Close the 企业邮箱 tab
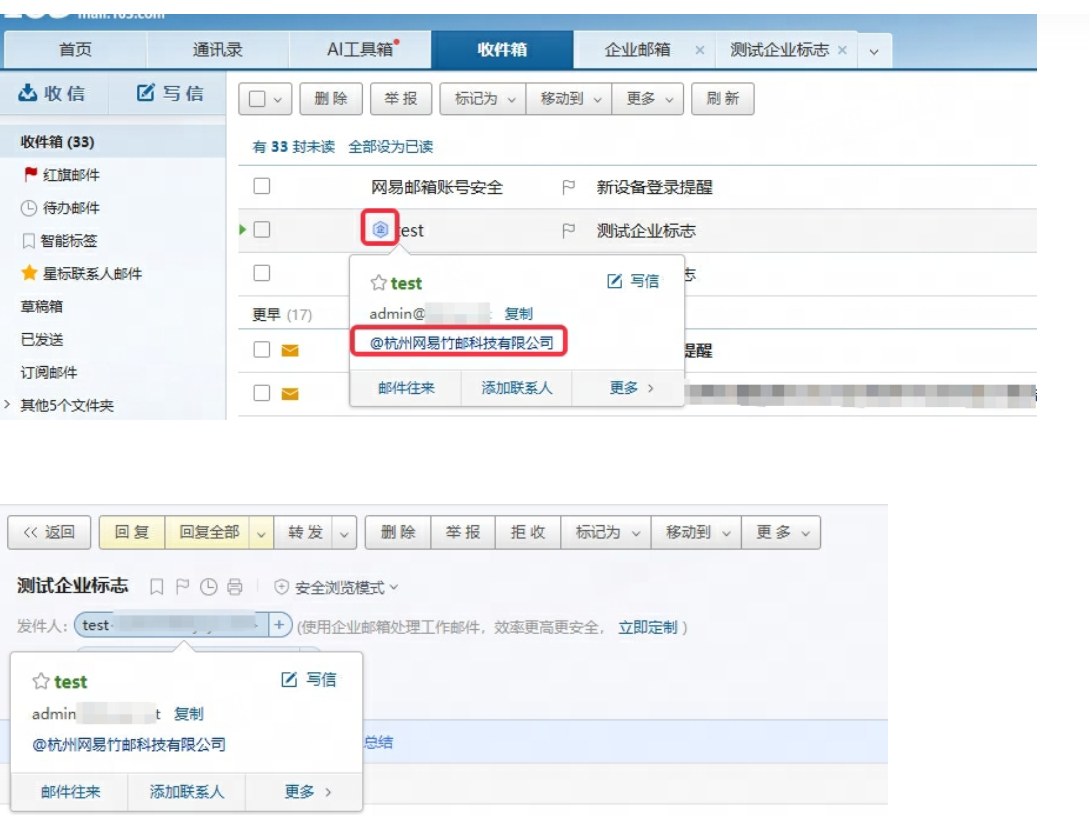 [699, 50]
